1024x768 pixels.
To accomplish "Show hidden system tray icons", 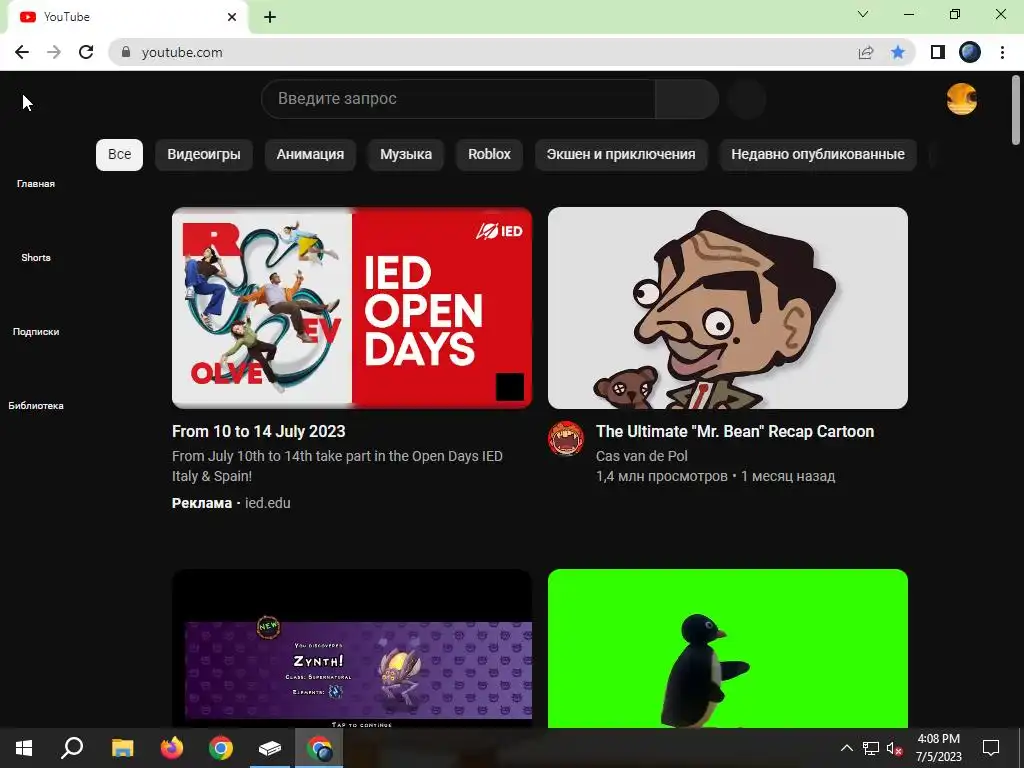I will tap(846, 748).
